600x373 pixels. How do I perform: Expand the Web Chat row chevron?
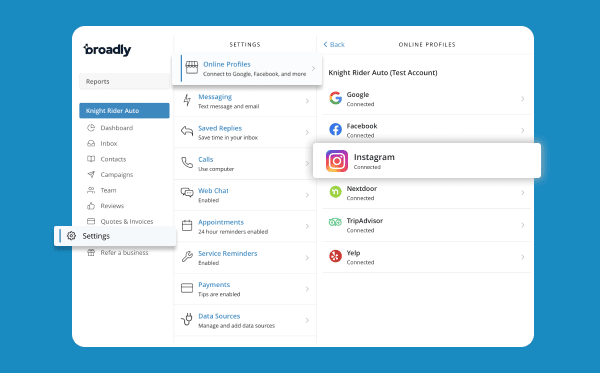pyautogui.click(x=307, y=195)
